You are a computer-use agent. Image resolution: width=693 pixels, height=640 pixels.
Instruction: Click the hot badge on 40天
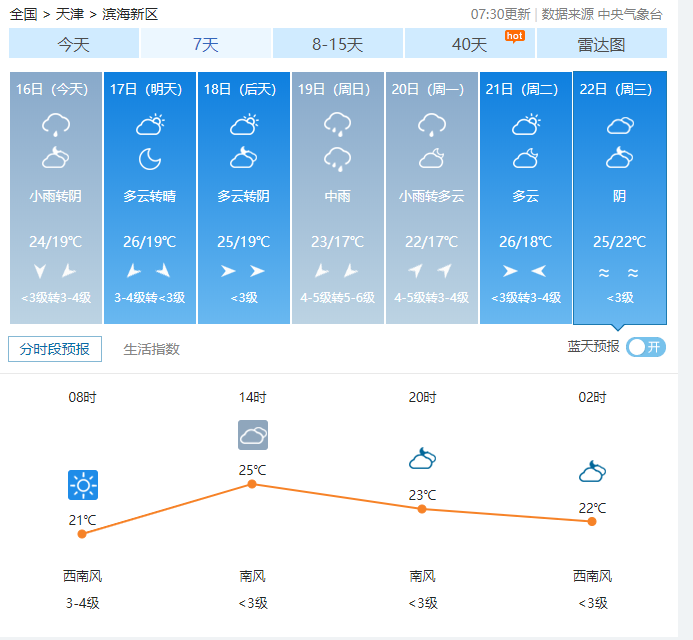515,36
